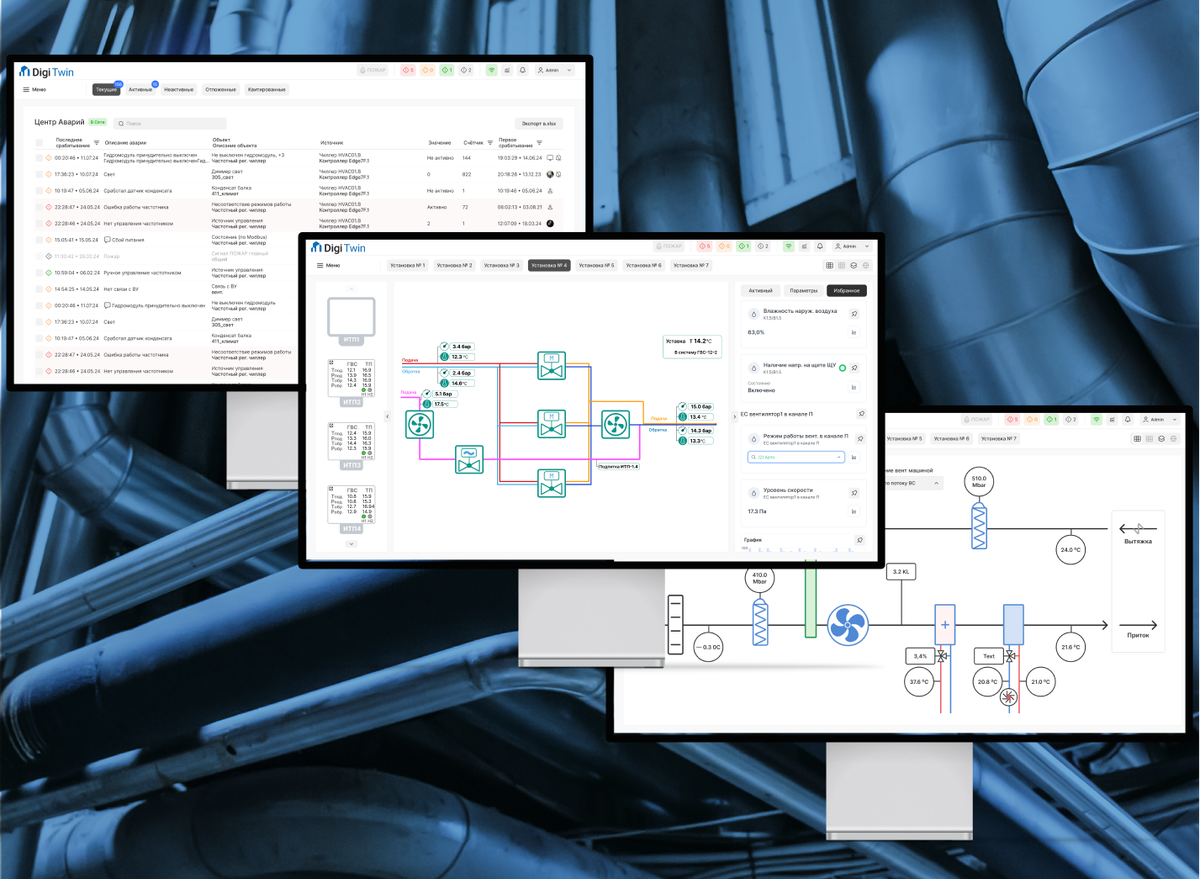Image resolution: width=1200 pixels, height=879 pixels.
Task: Click the green wifi status icon in the alarm center window
Action: coord(491,71)
